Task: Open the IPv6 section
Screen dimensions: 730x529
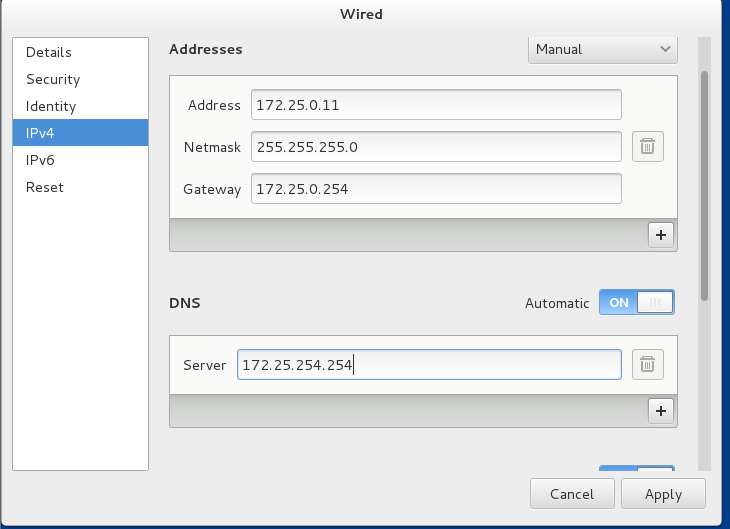Action: [x=81, y=160]
